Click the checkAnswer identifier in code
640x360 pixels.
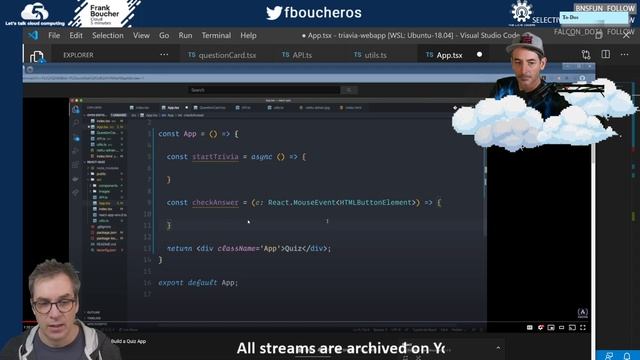point(215,202)
